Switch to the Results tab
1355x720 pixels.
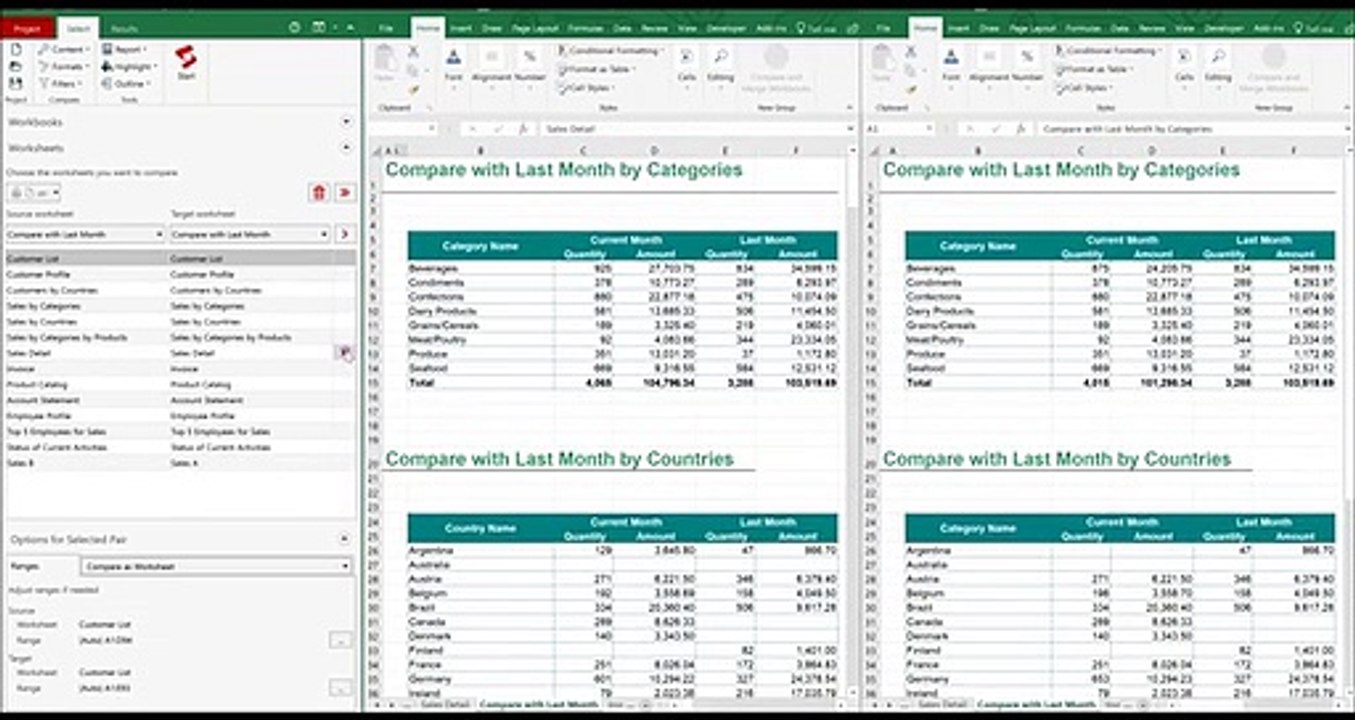(124, 29)
